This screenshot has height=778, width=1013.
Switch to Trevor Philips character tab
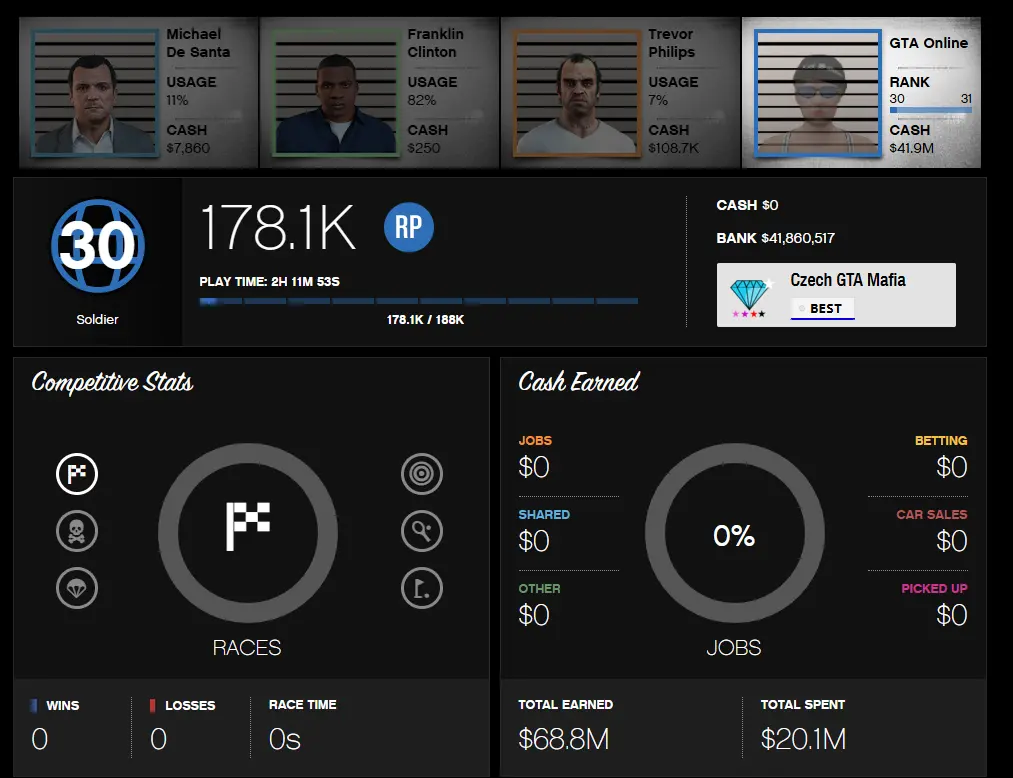click(620, 92)
